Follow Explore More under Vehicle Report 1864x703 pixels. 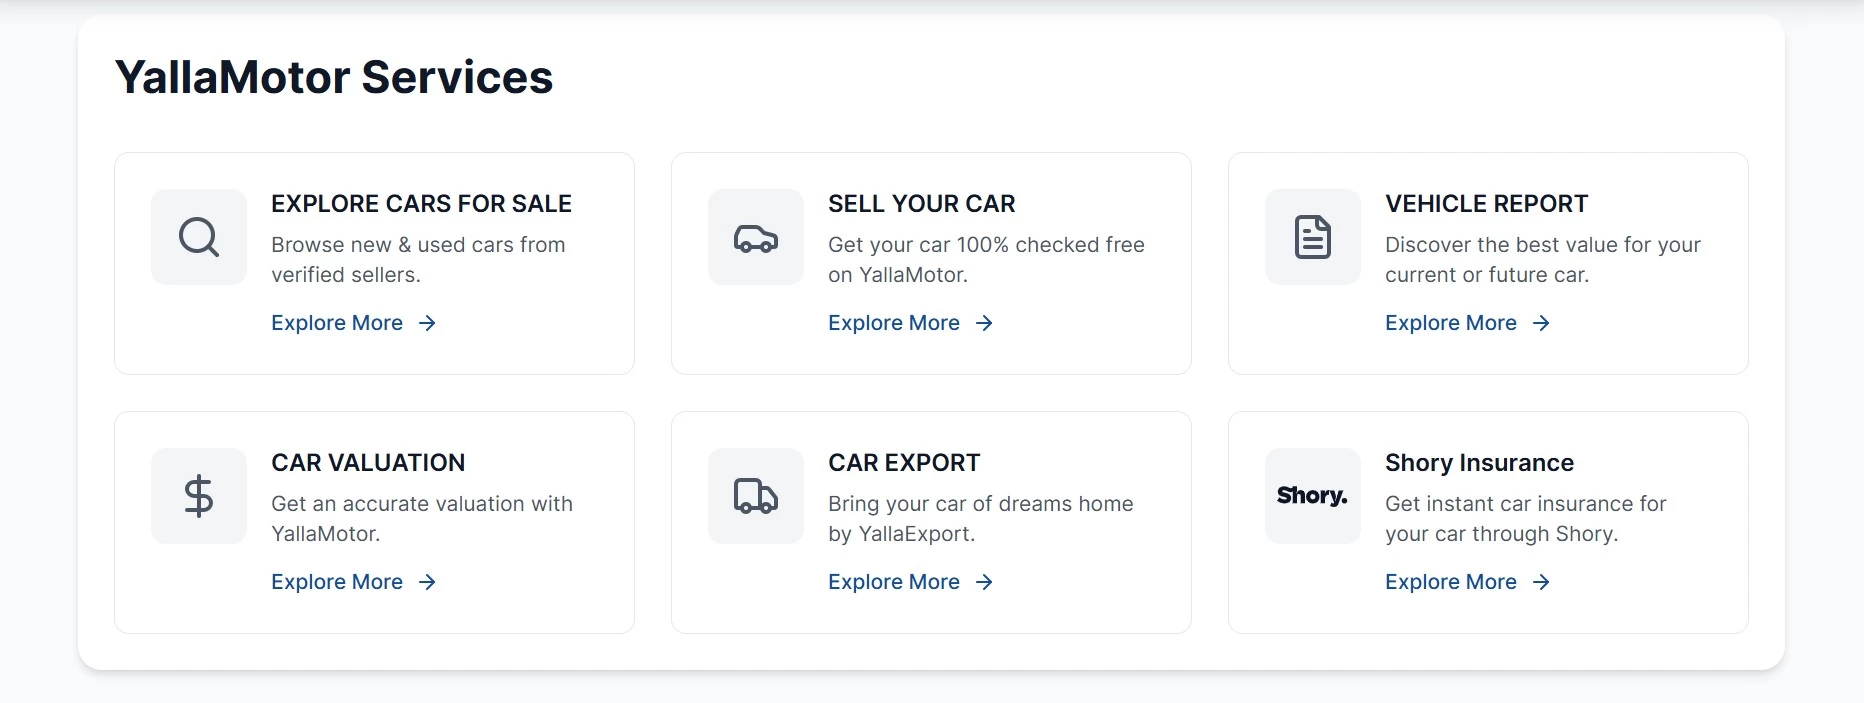tap(1451, 323)
